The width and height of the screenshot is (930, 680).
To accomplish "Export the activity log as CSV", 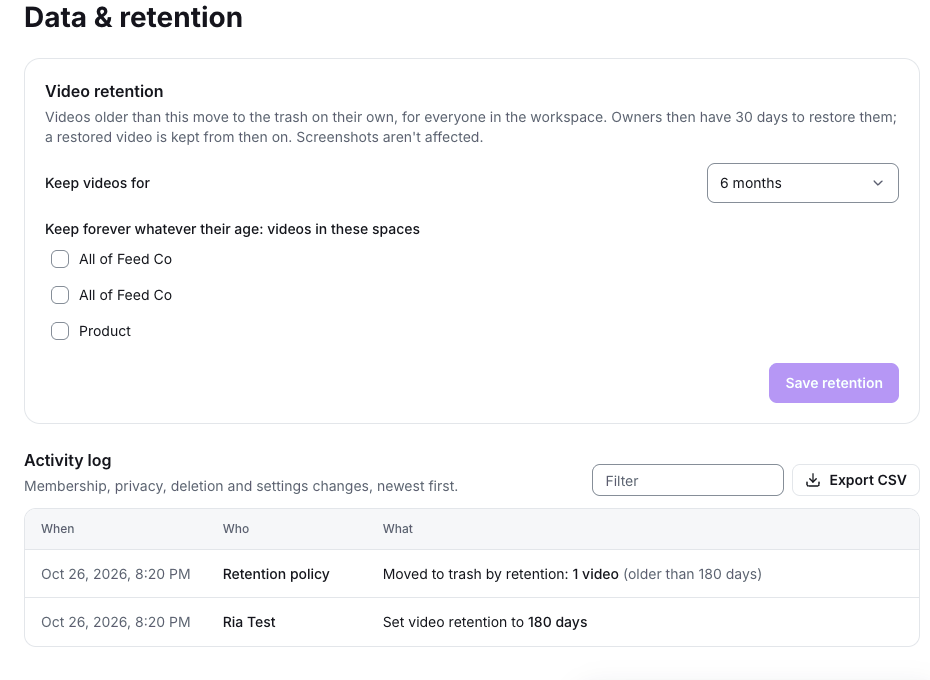I will point(855,480).
